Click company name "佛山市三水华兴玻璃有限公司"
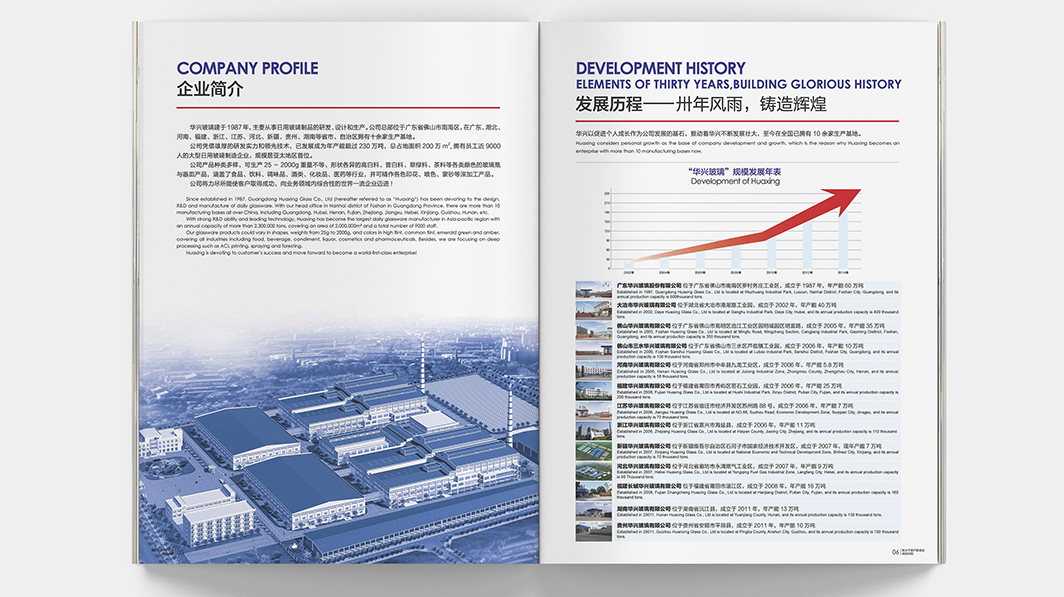This screenshot has height=597, width=1064. (651, 346)
